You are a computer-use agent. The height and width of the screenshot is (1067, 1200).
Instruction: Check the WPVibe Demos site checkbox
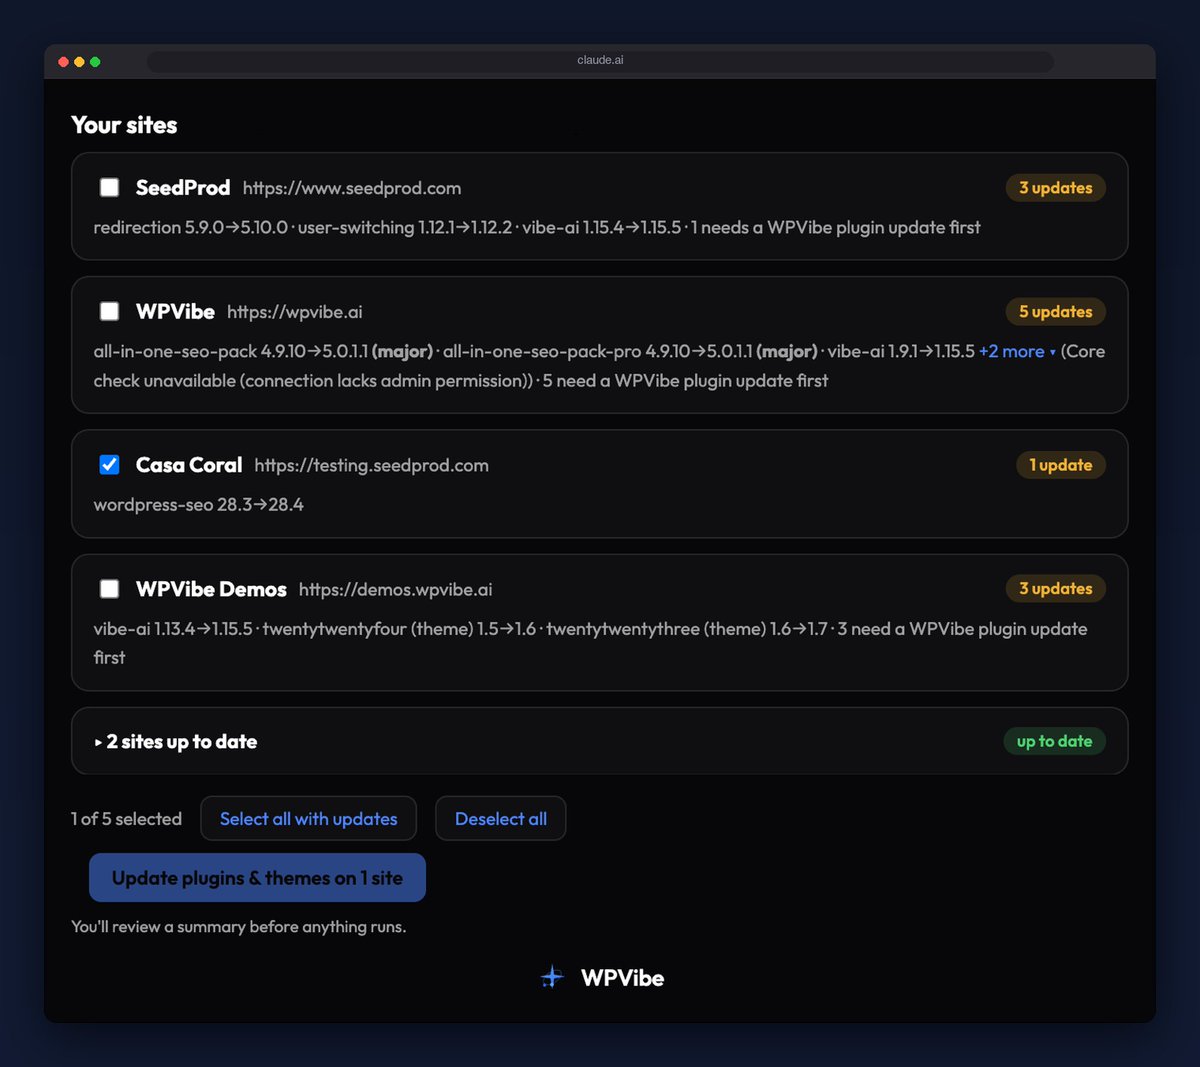tap(110, 588)
